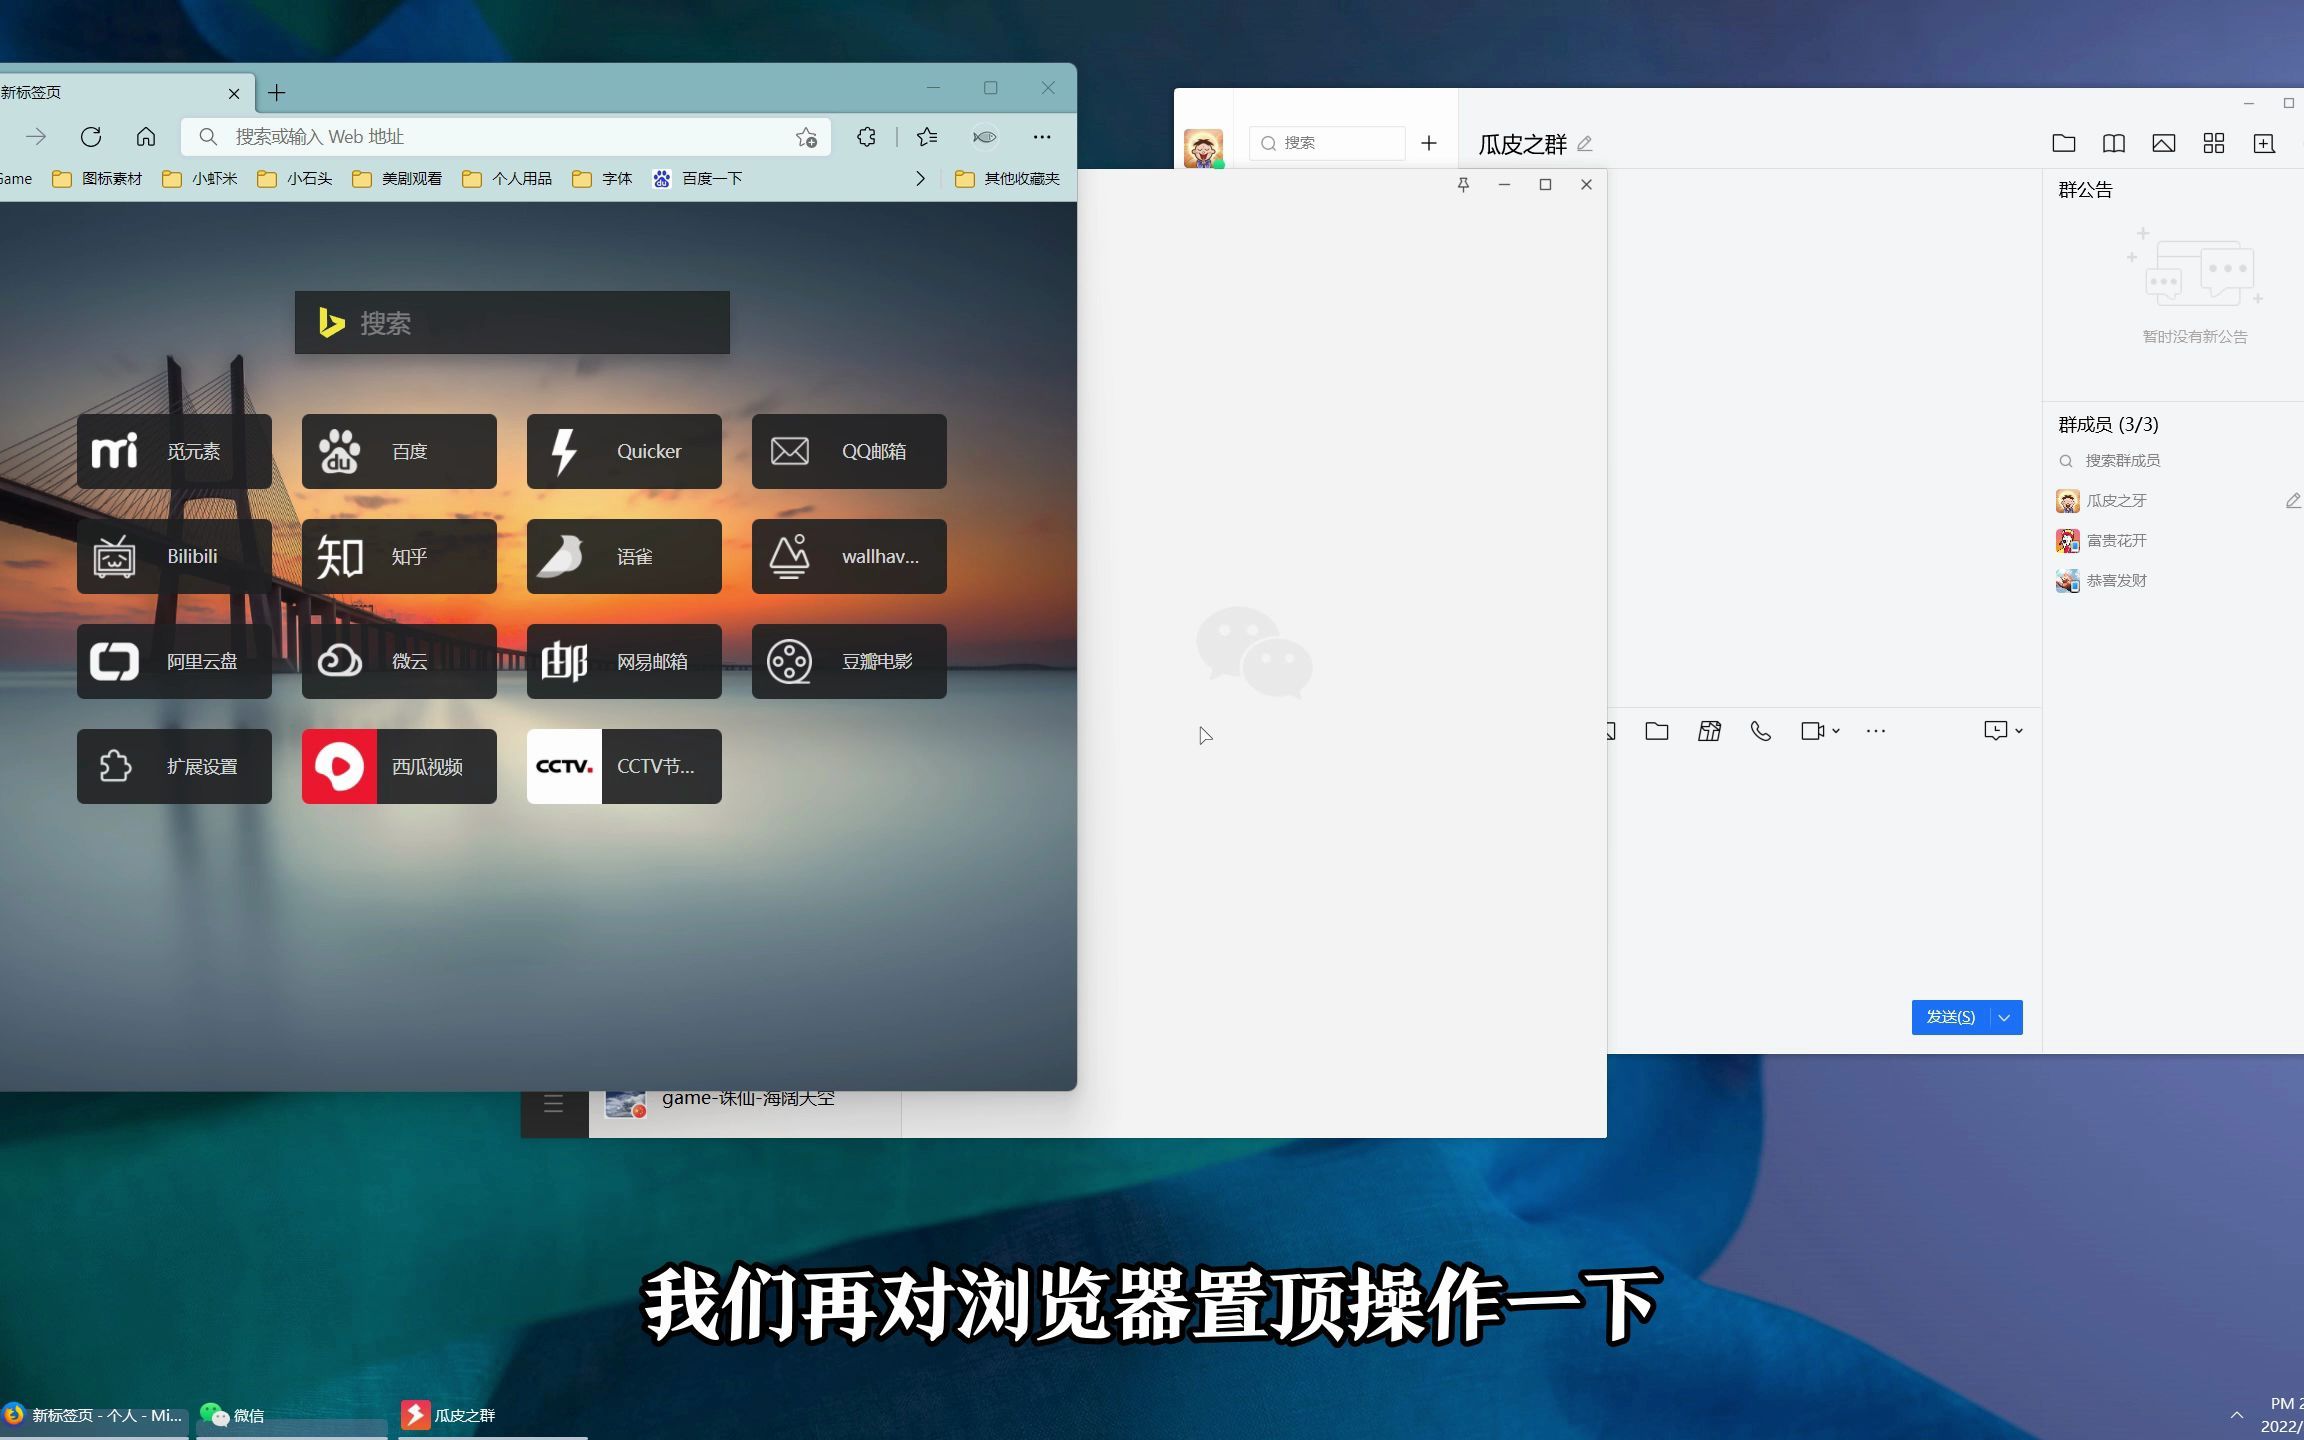Open the group files folder icon in header

coord(2064,143)
